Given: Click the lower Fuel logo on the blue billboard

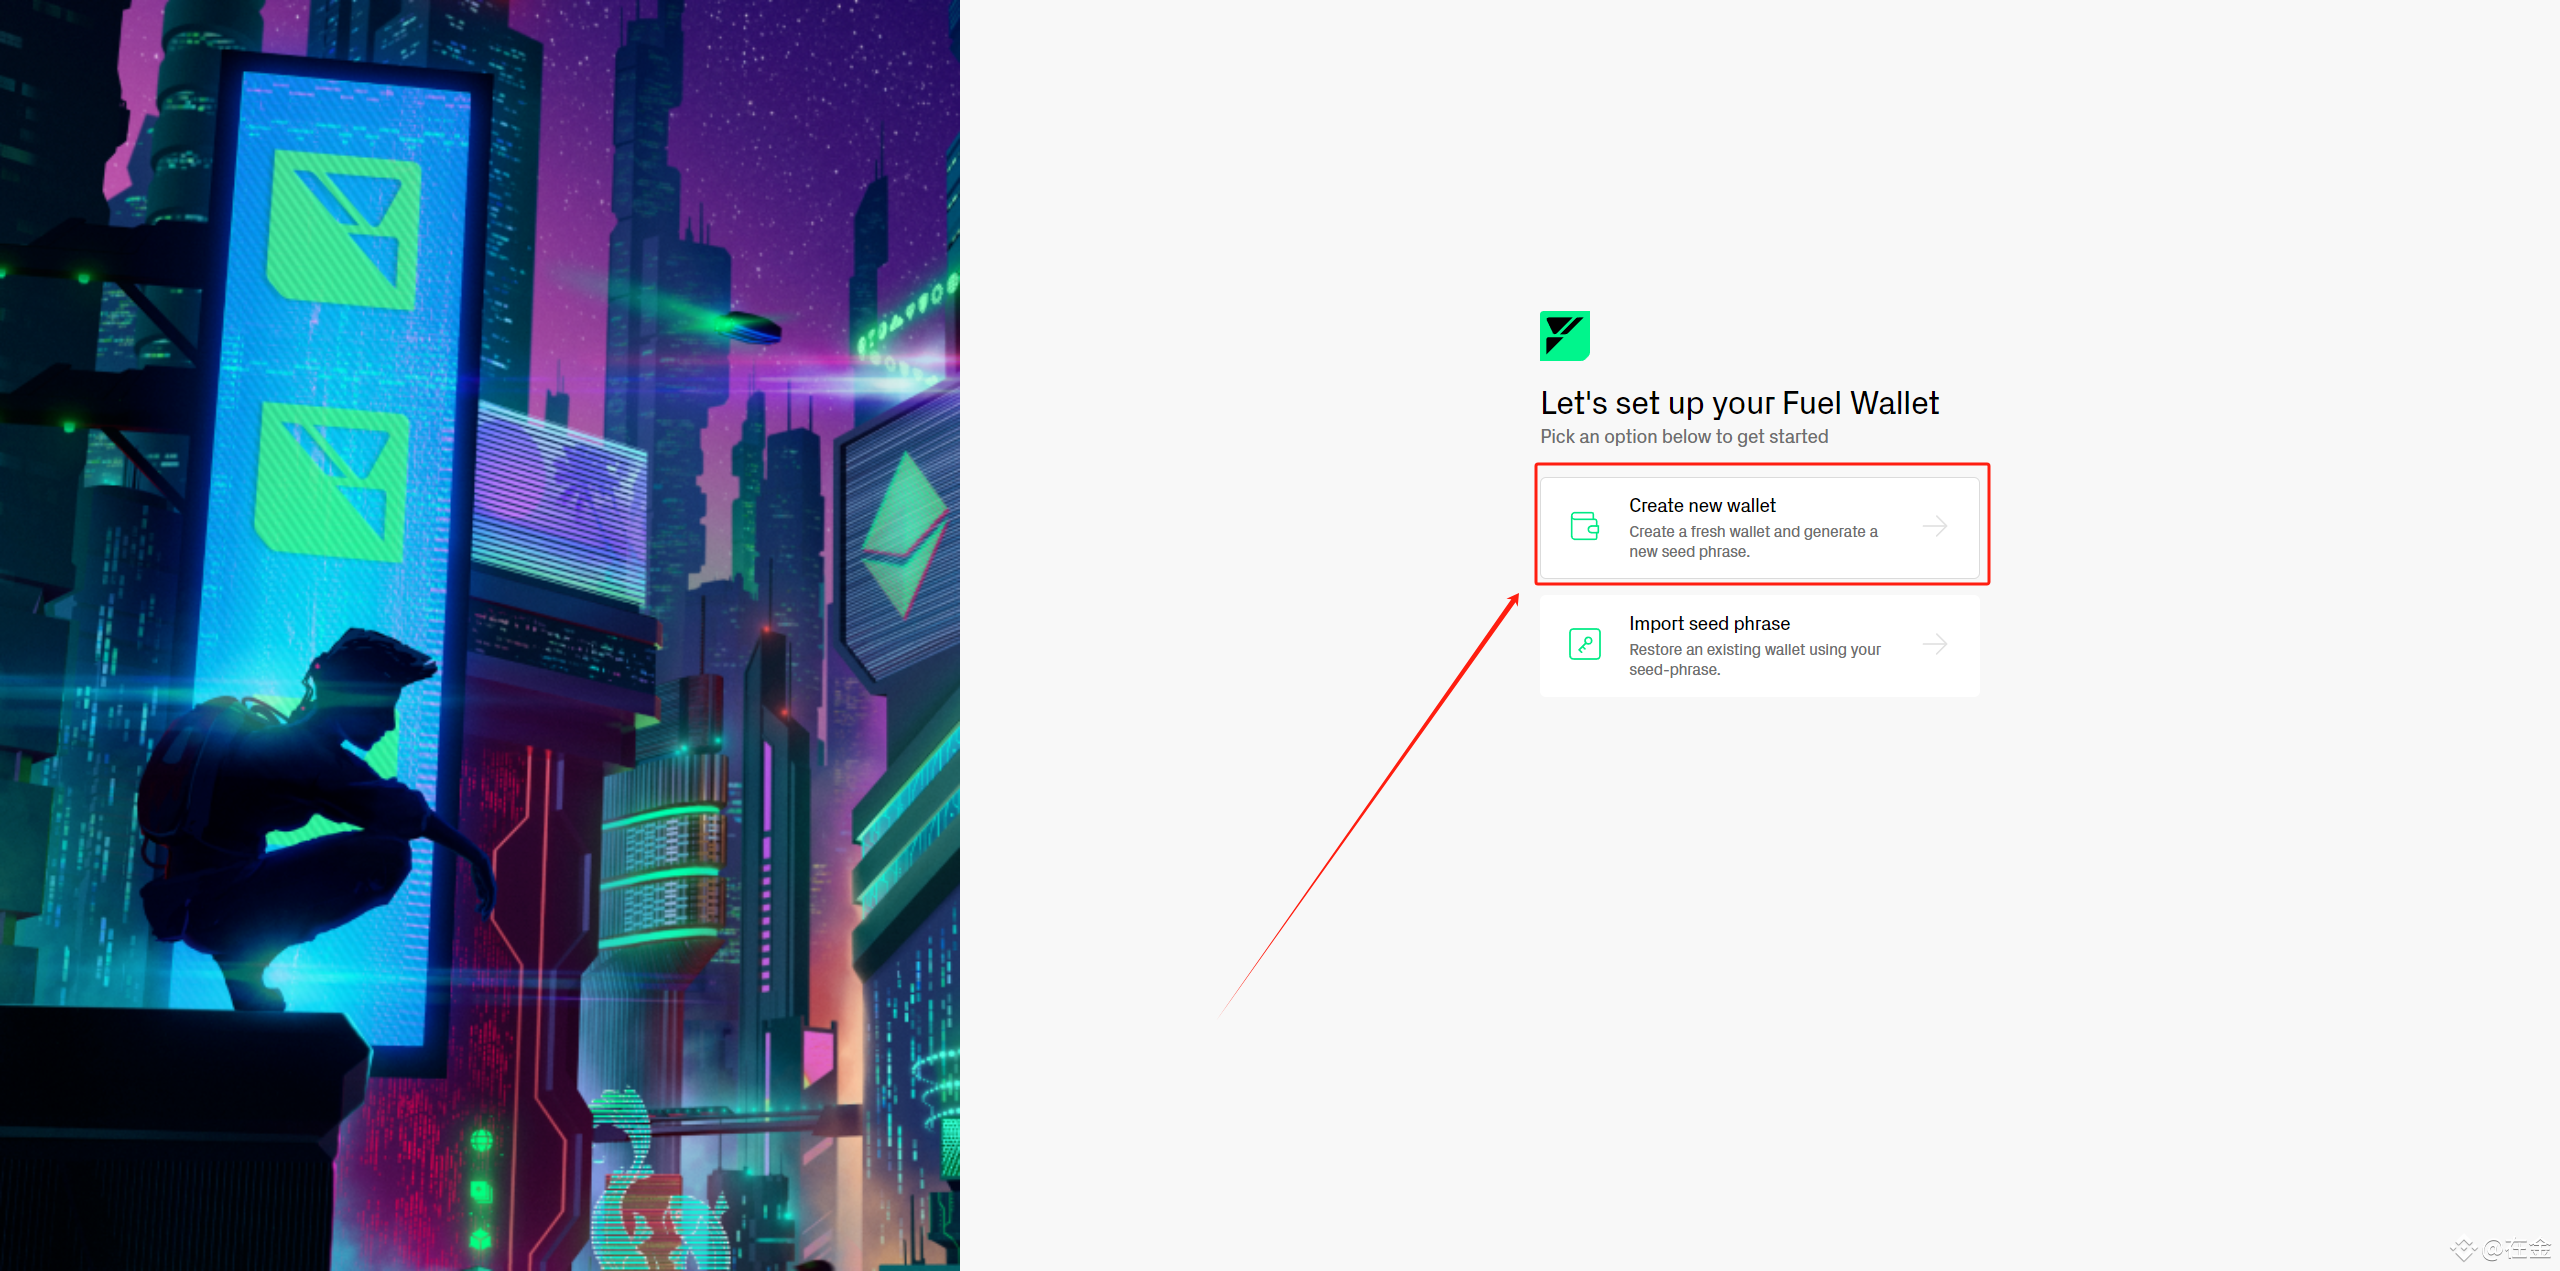Looking at the screenshot, I should point(331,482).
